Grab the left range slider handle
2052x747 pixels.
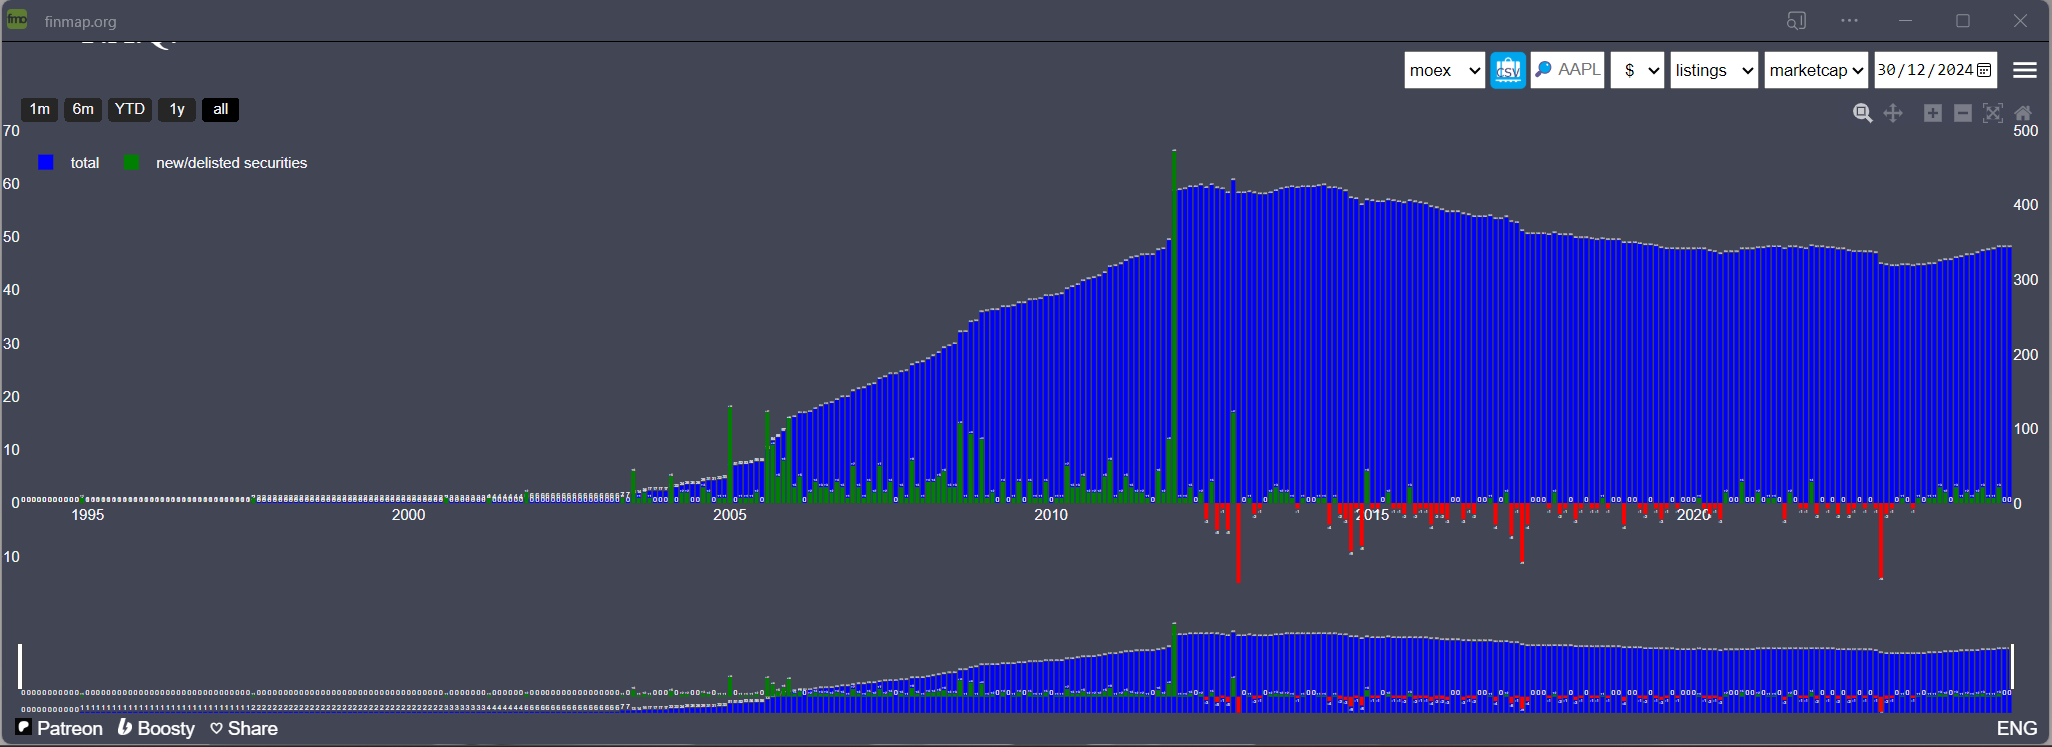pos(20,666)
